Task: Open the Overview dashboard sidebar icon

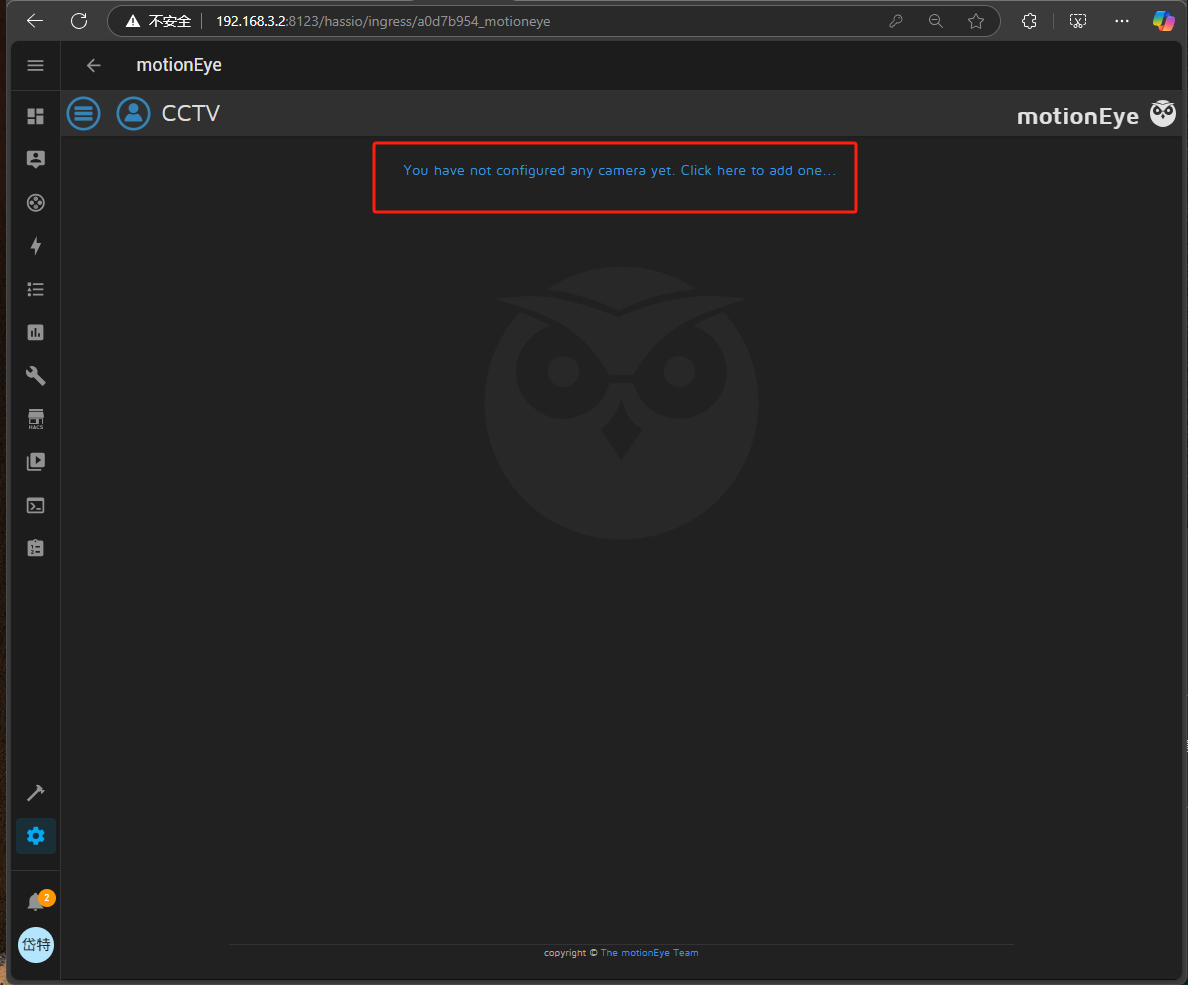Action: pos(36,116)
